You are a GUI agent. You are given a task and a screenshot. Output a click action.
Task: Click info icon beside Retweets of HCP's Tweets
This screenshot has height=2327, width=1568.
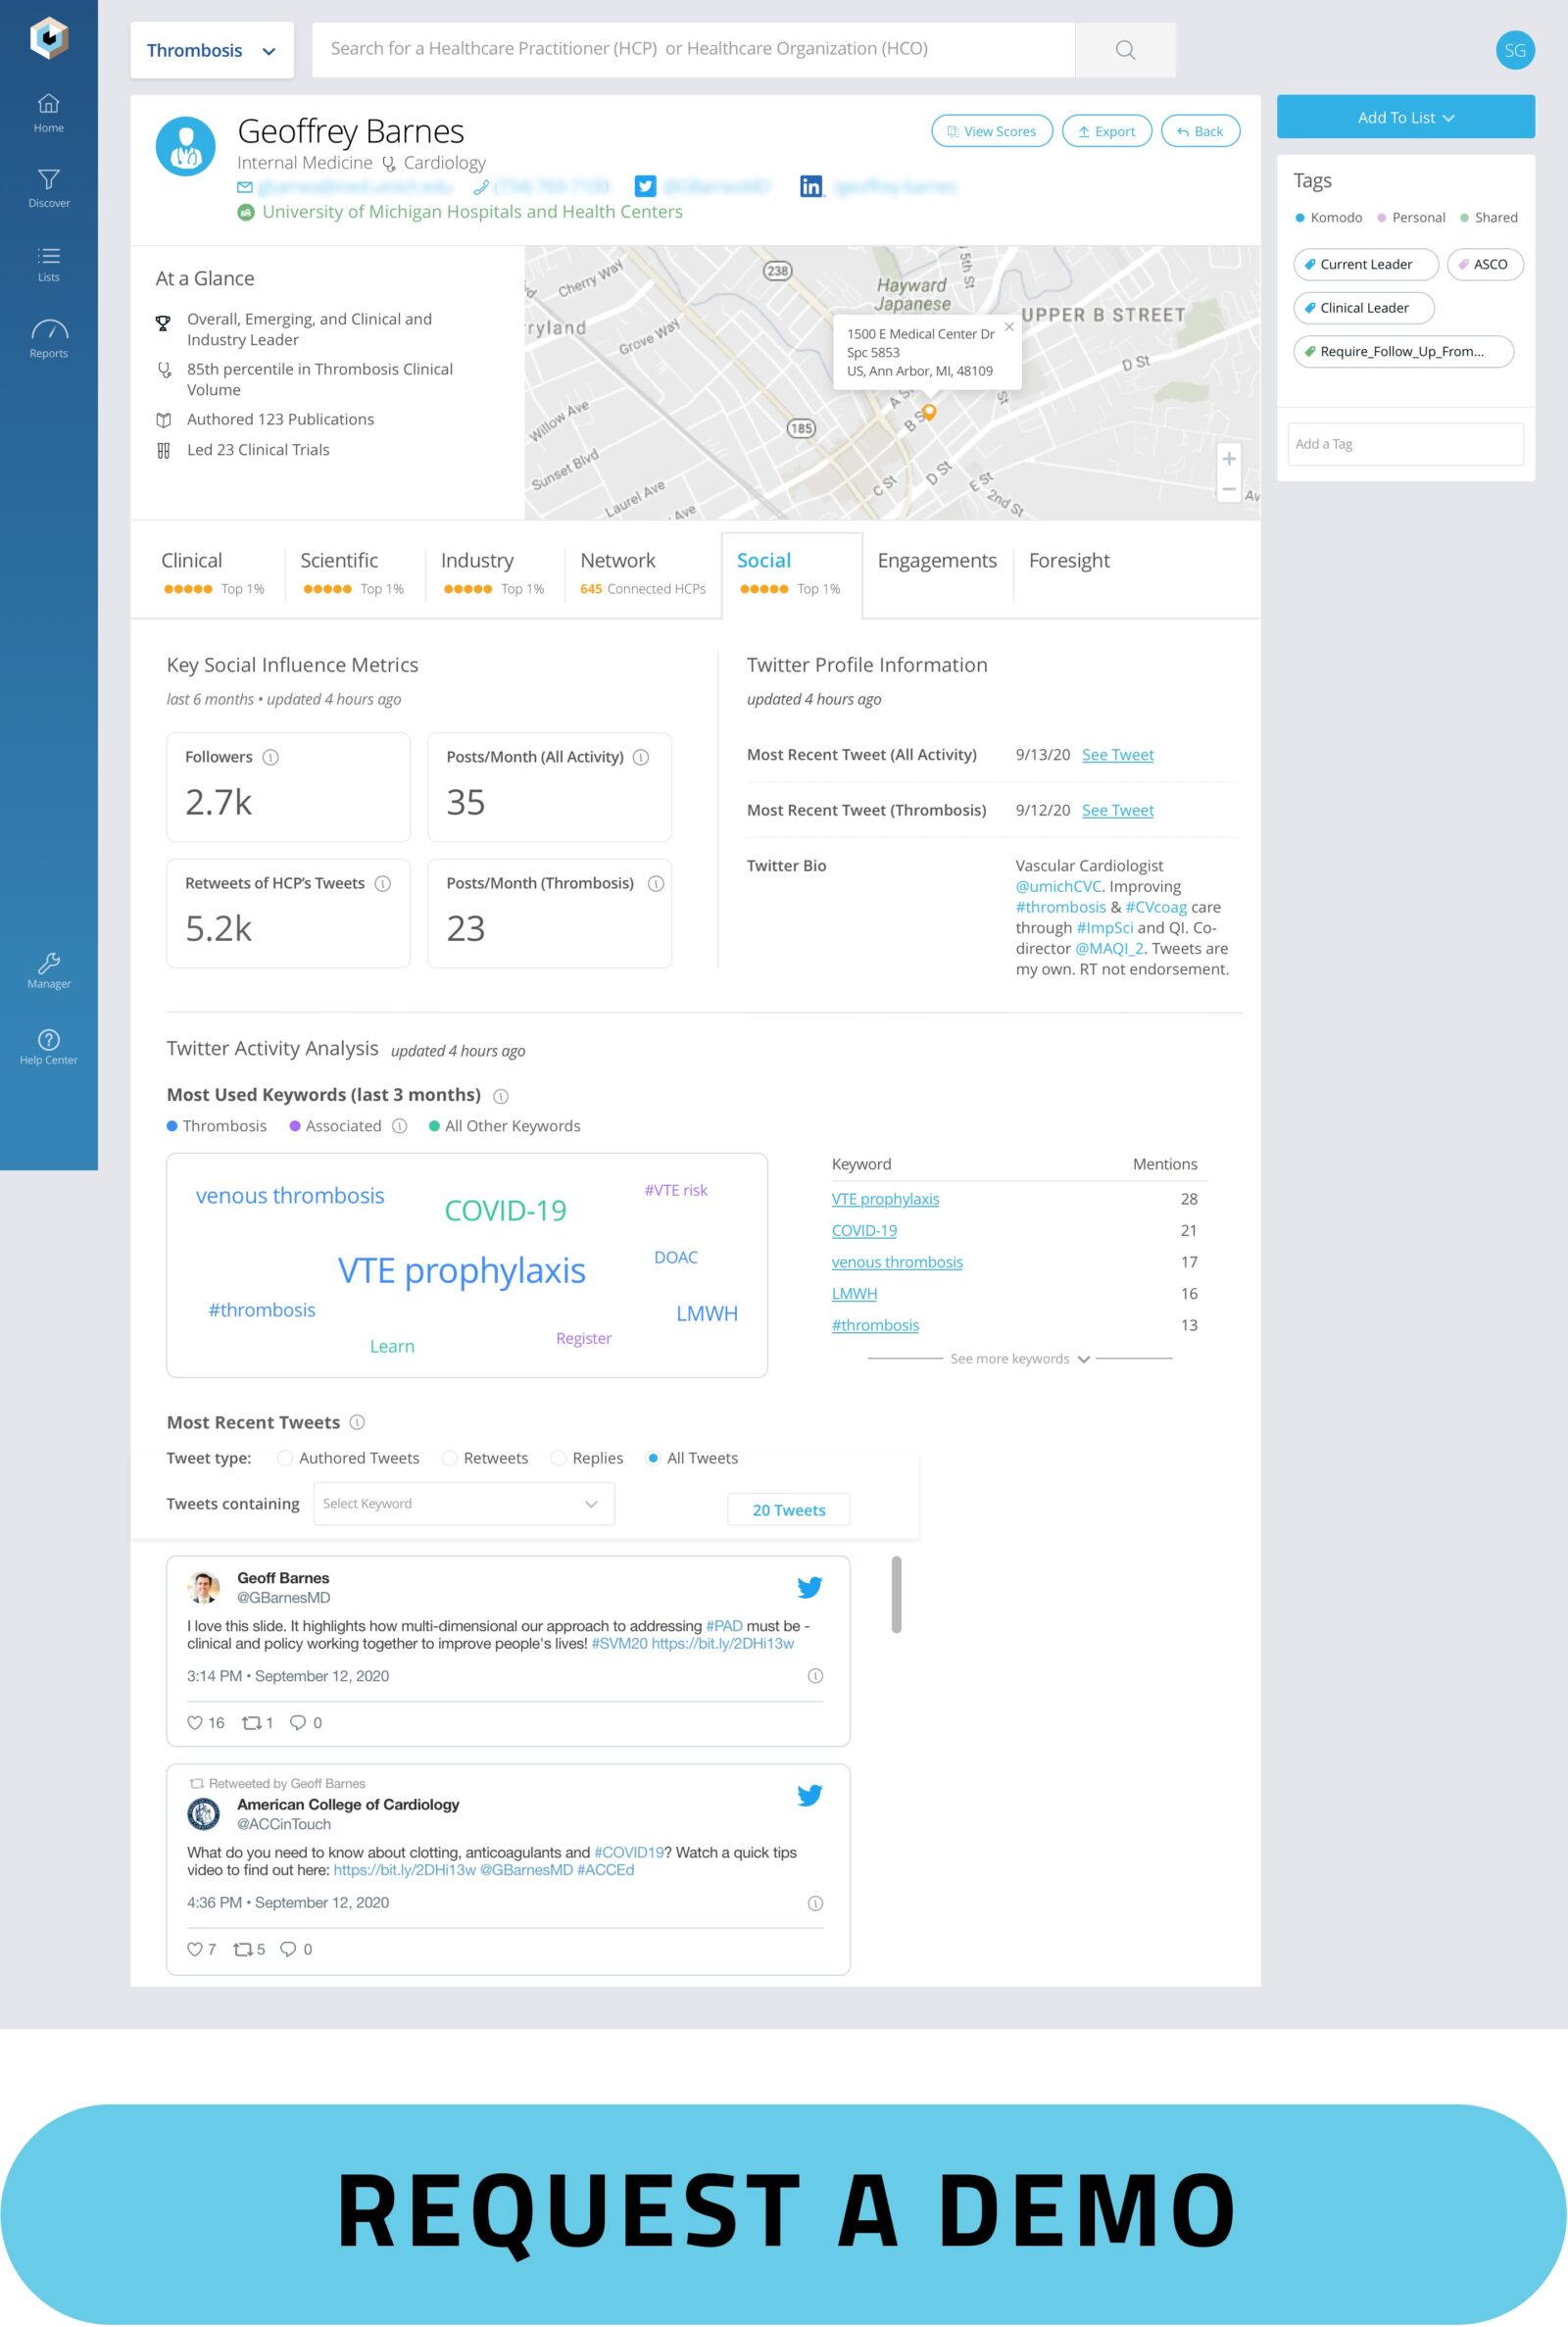click(x=382, y=883)
